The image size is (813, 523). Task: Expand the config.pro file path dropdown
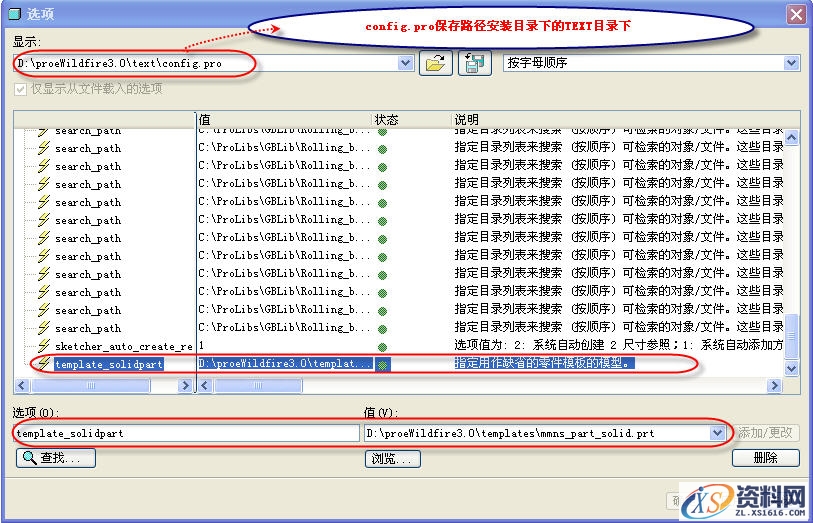click(405, 63)
